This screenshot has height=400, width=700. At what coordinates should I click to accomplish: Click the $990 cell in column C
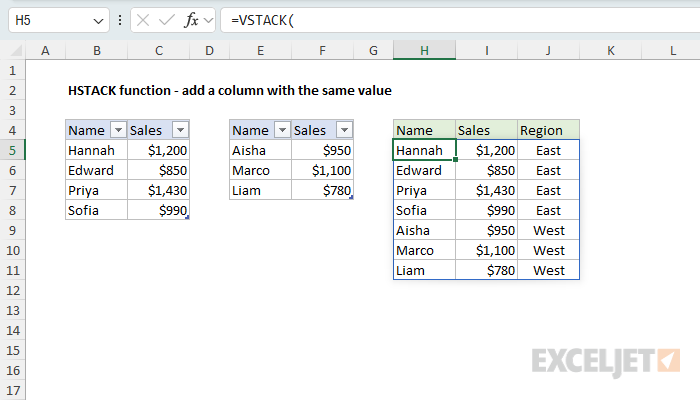click(158, 210)
